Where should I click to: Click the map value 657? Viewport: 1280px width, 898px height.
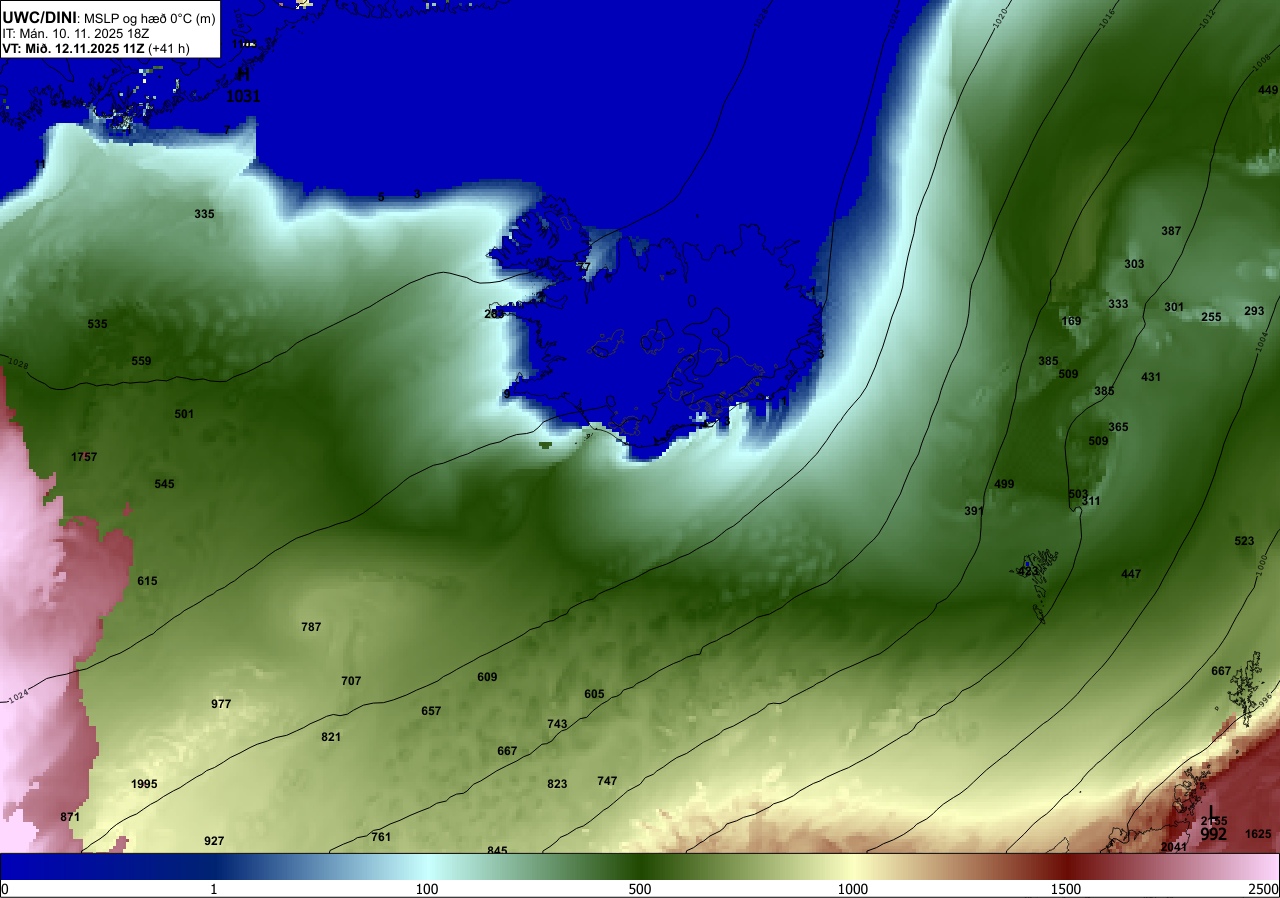(431, 711)
